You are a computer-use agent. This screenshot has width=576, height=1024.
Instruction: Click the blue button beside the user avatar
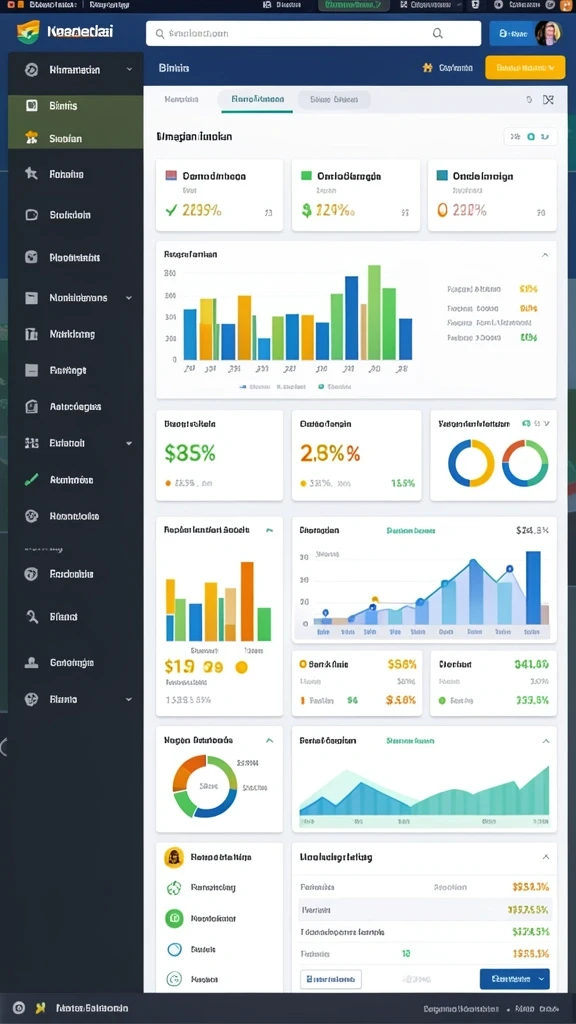[x=511, y=33]
